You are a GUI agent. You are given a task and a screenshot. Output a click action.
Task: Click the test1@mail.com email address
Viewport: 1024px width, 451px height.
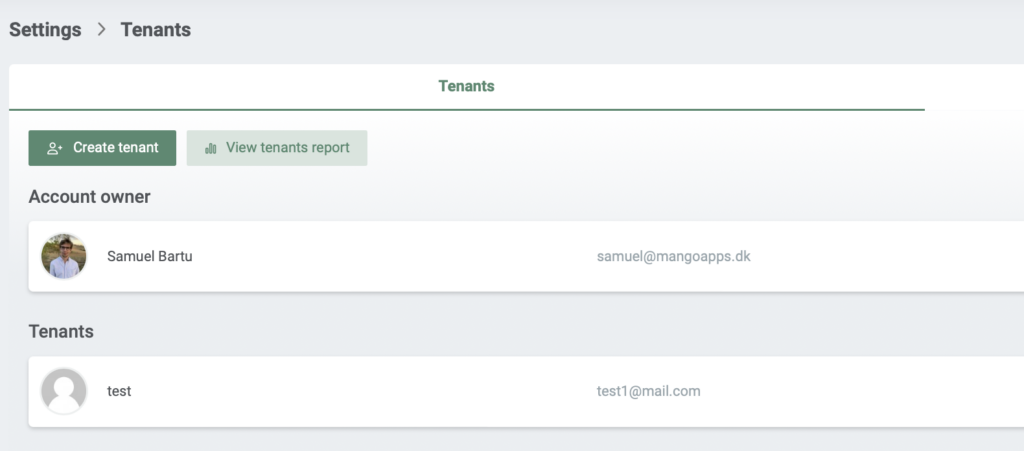click(648, 391)
